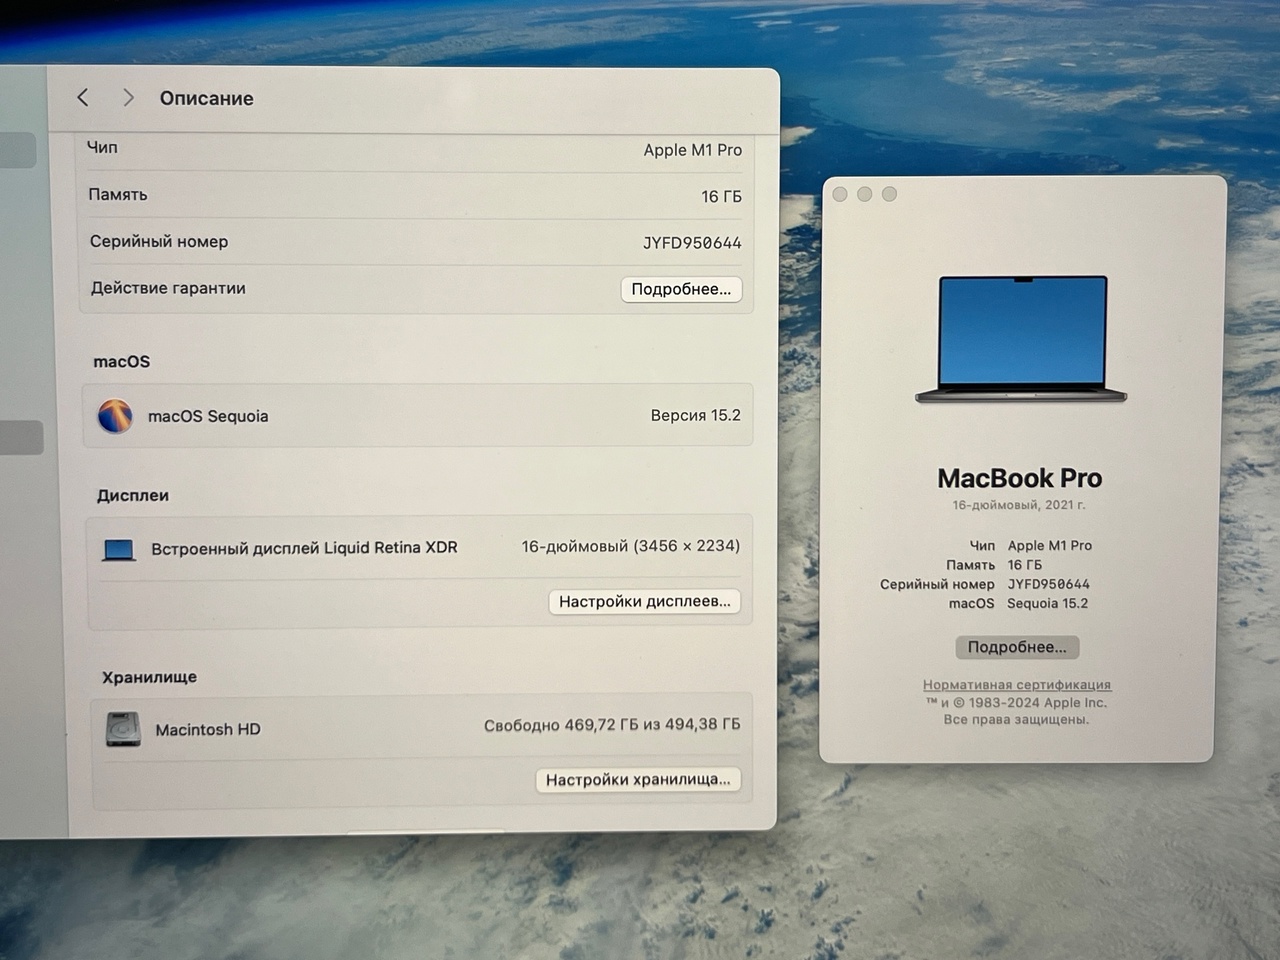The width and height of the screenshot is (1280, 960).
Task: Go back with the left chevron arrow
Action: point(83,97)
